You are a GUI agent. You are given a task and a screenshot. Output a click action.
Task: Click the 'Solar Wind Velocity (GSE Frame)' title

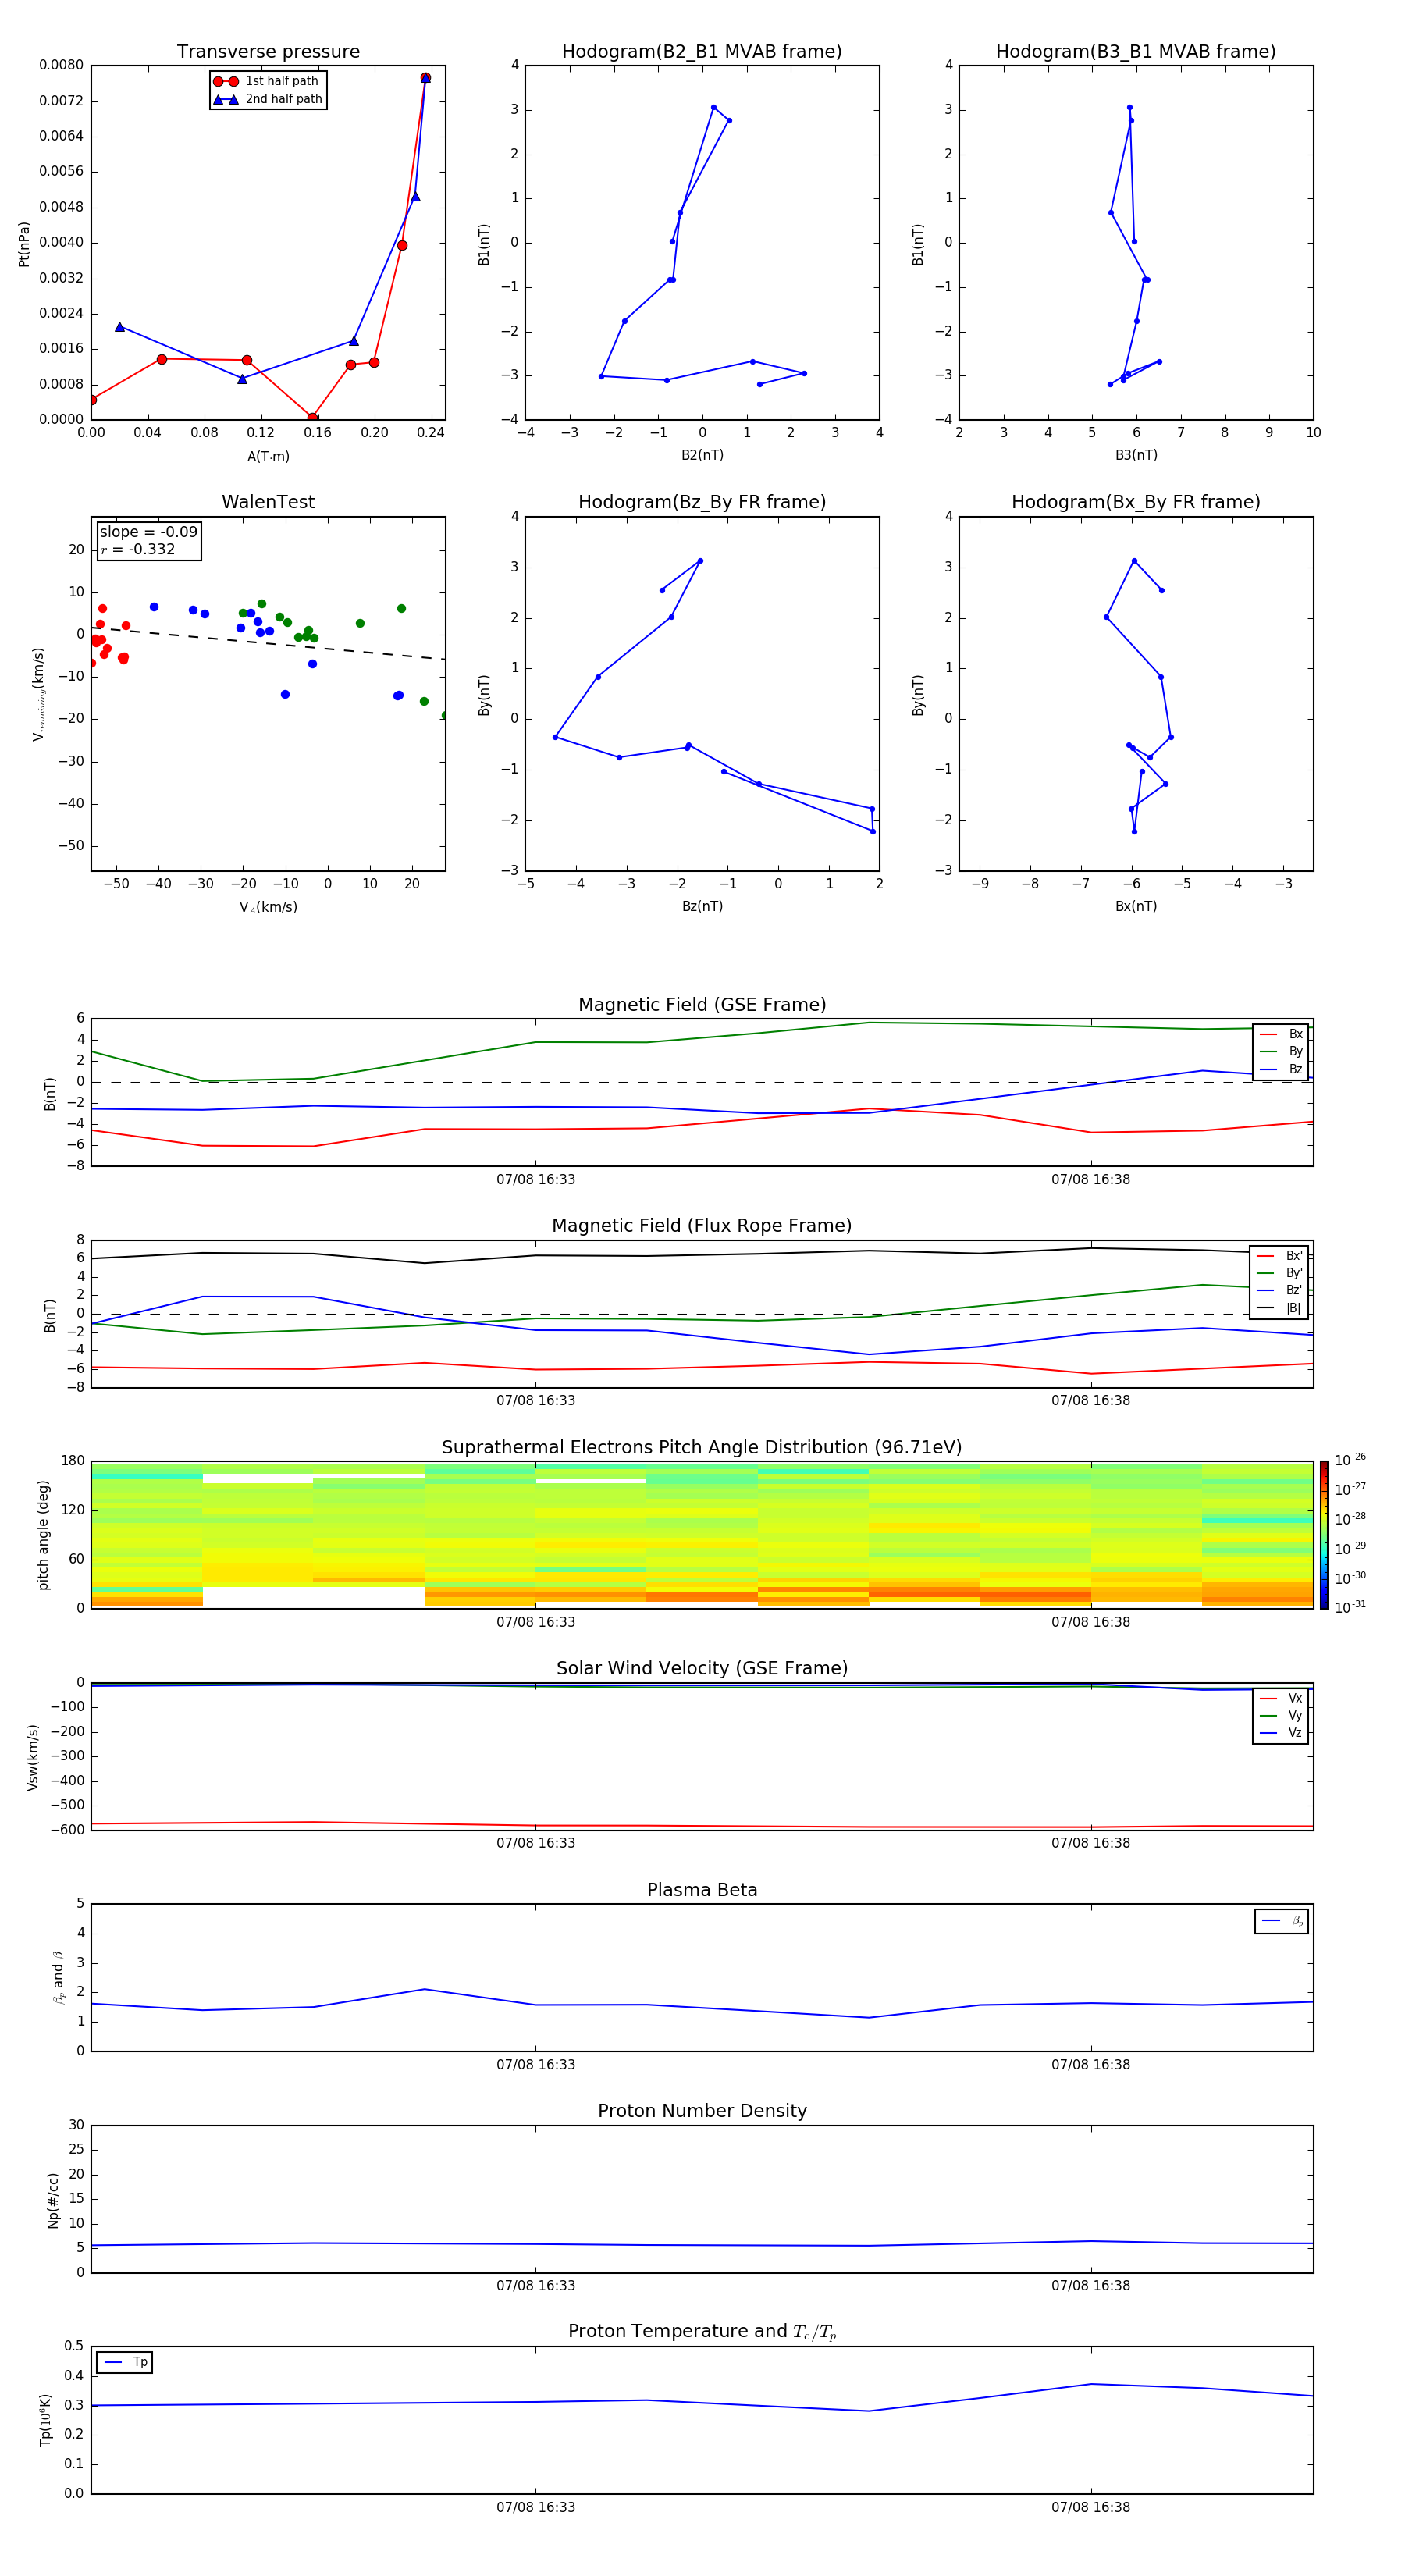702,1668
